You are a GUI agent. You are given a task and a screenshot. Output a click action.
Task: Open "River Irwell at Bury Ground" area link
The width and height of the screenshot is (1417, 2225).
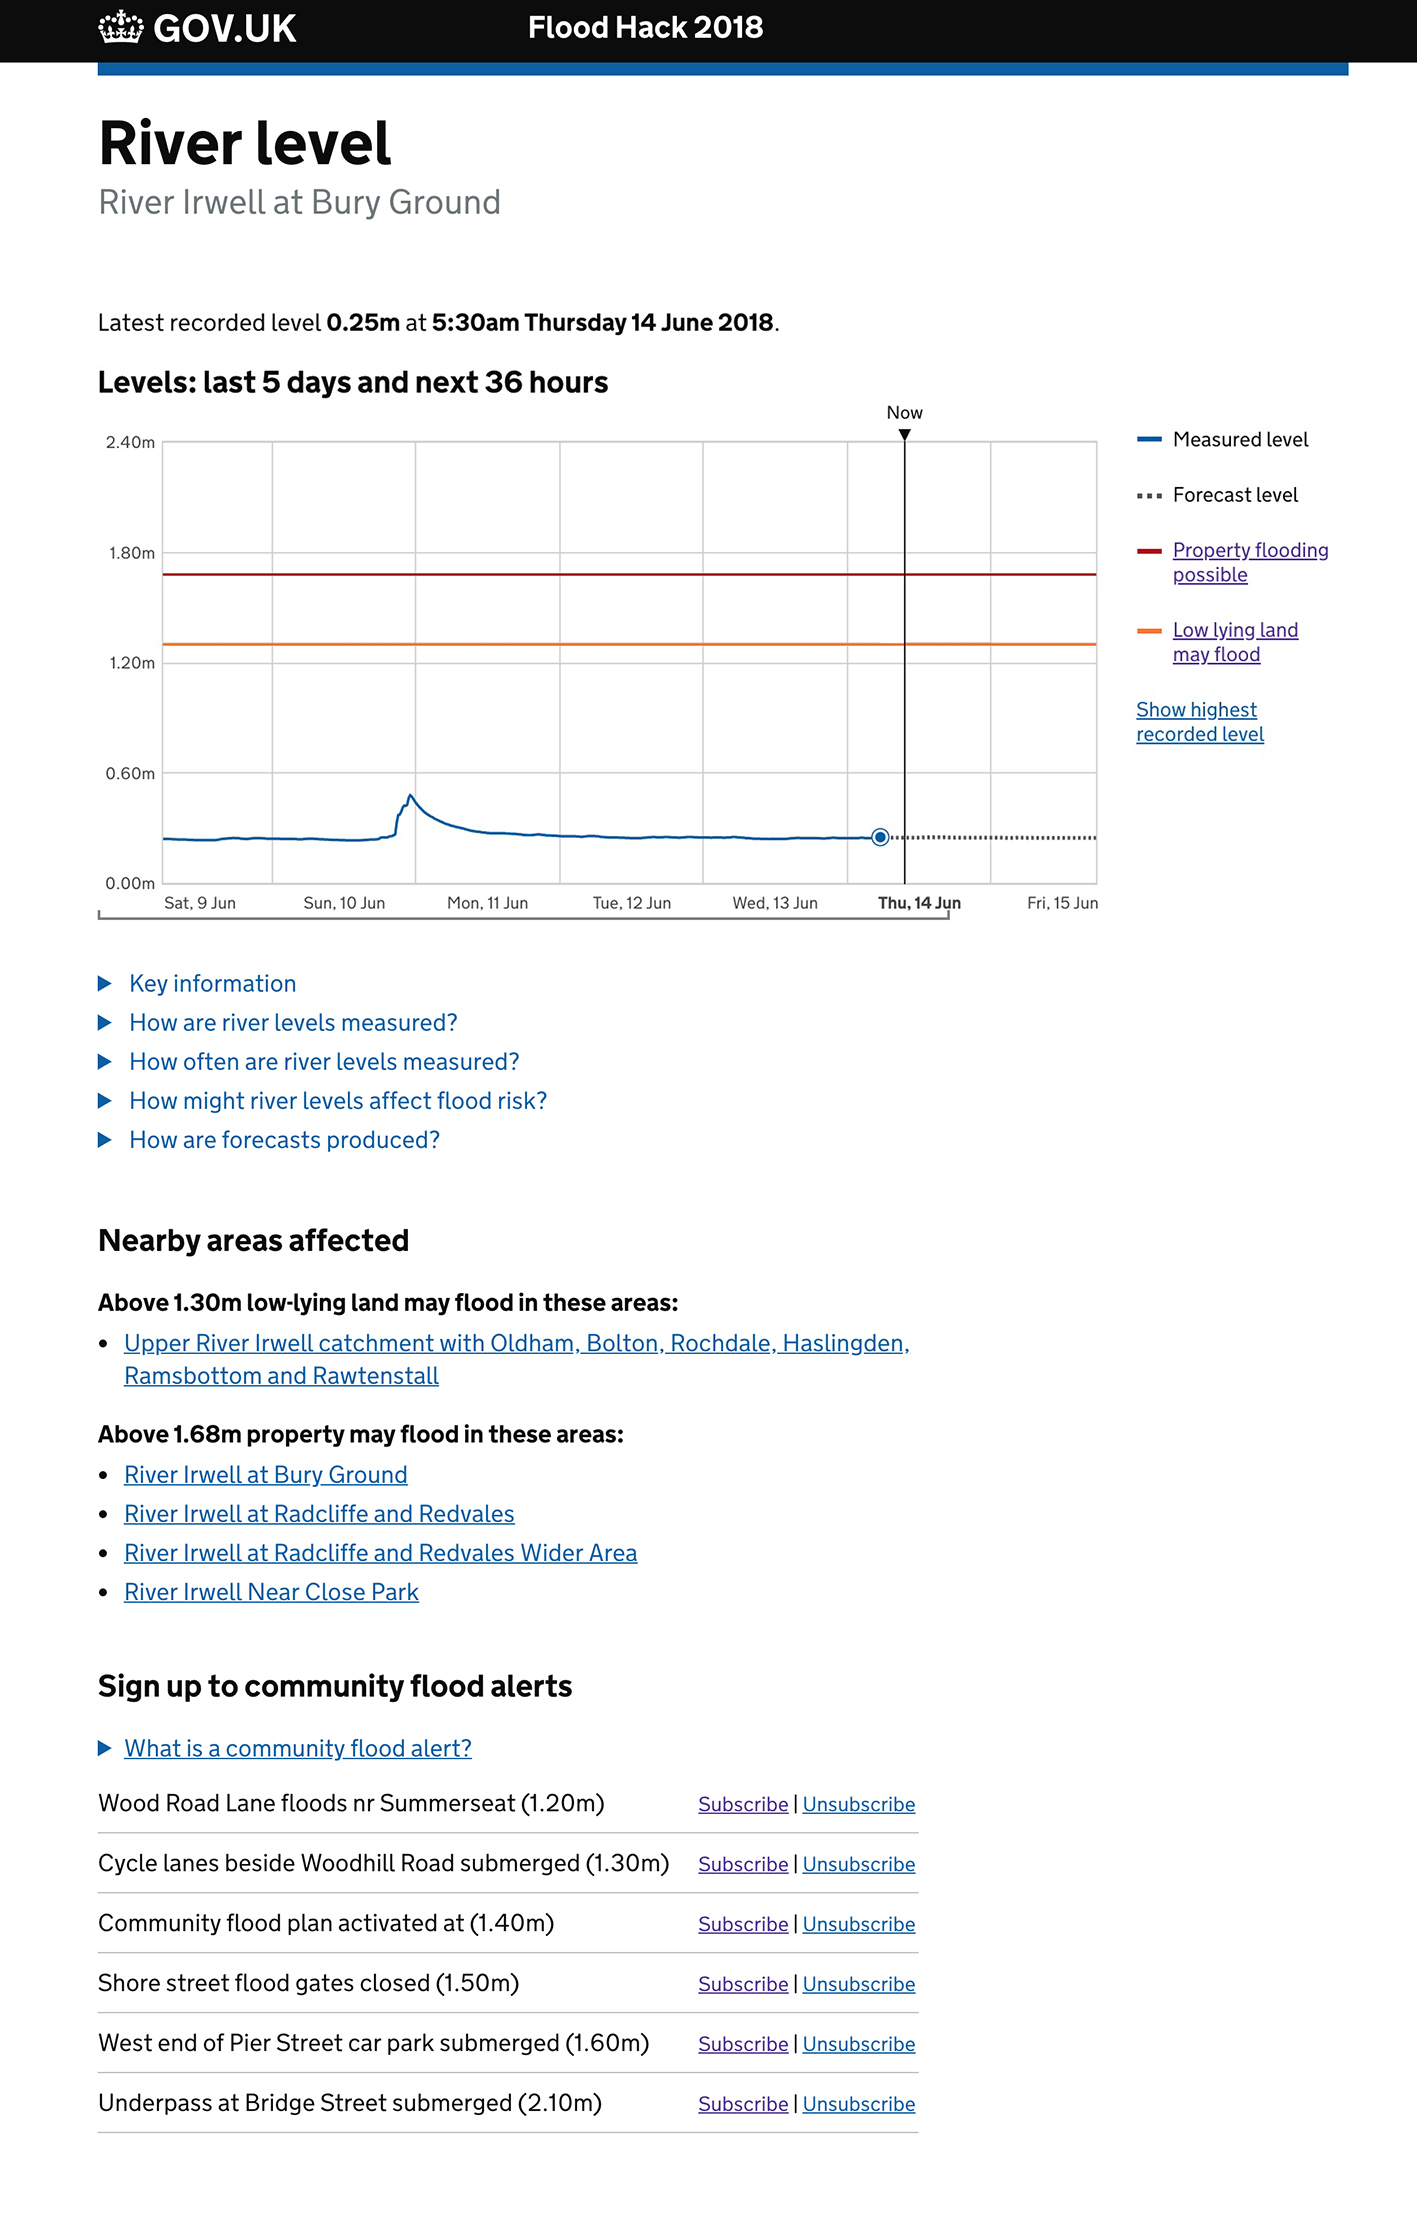tap(265, 1475)
